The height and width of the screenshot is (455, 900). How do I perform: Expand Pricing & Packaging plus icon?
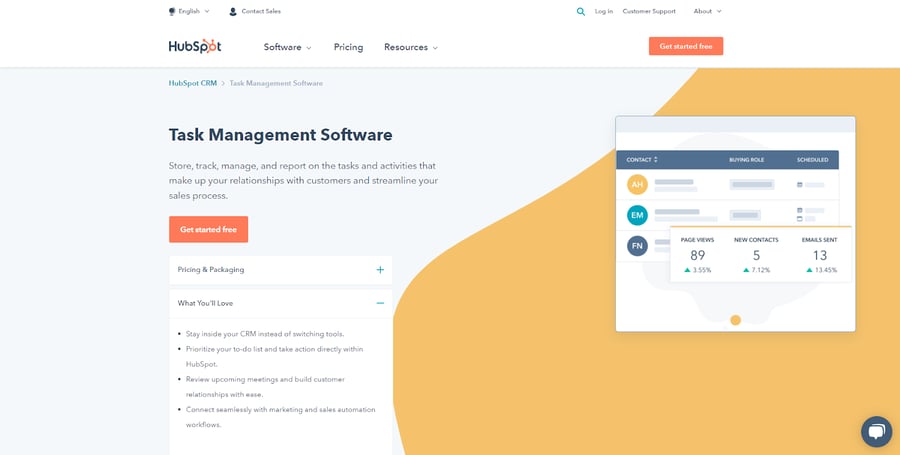tap(380, 270)
